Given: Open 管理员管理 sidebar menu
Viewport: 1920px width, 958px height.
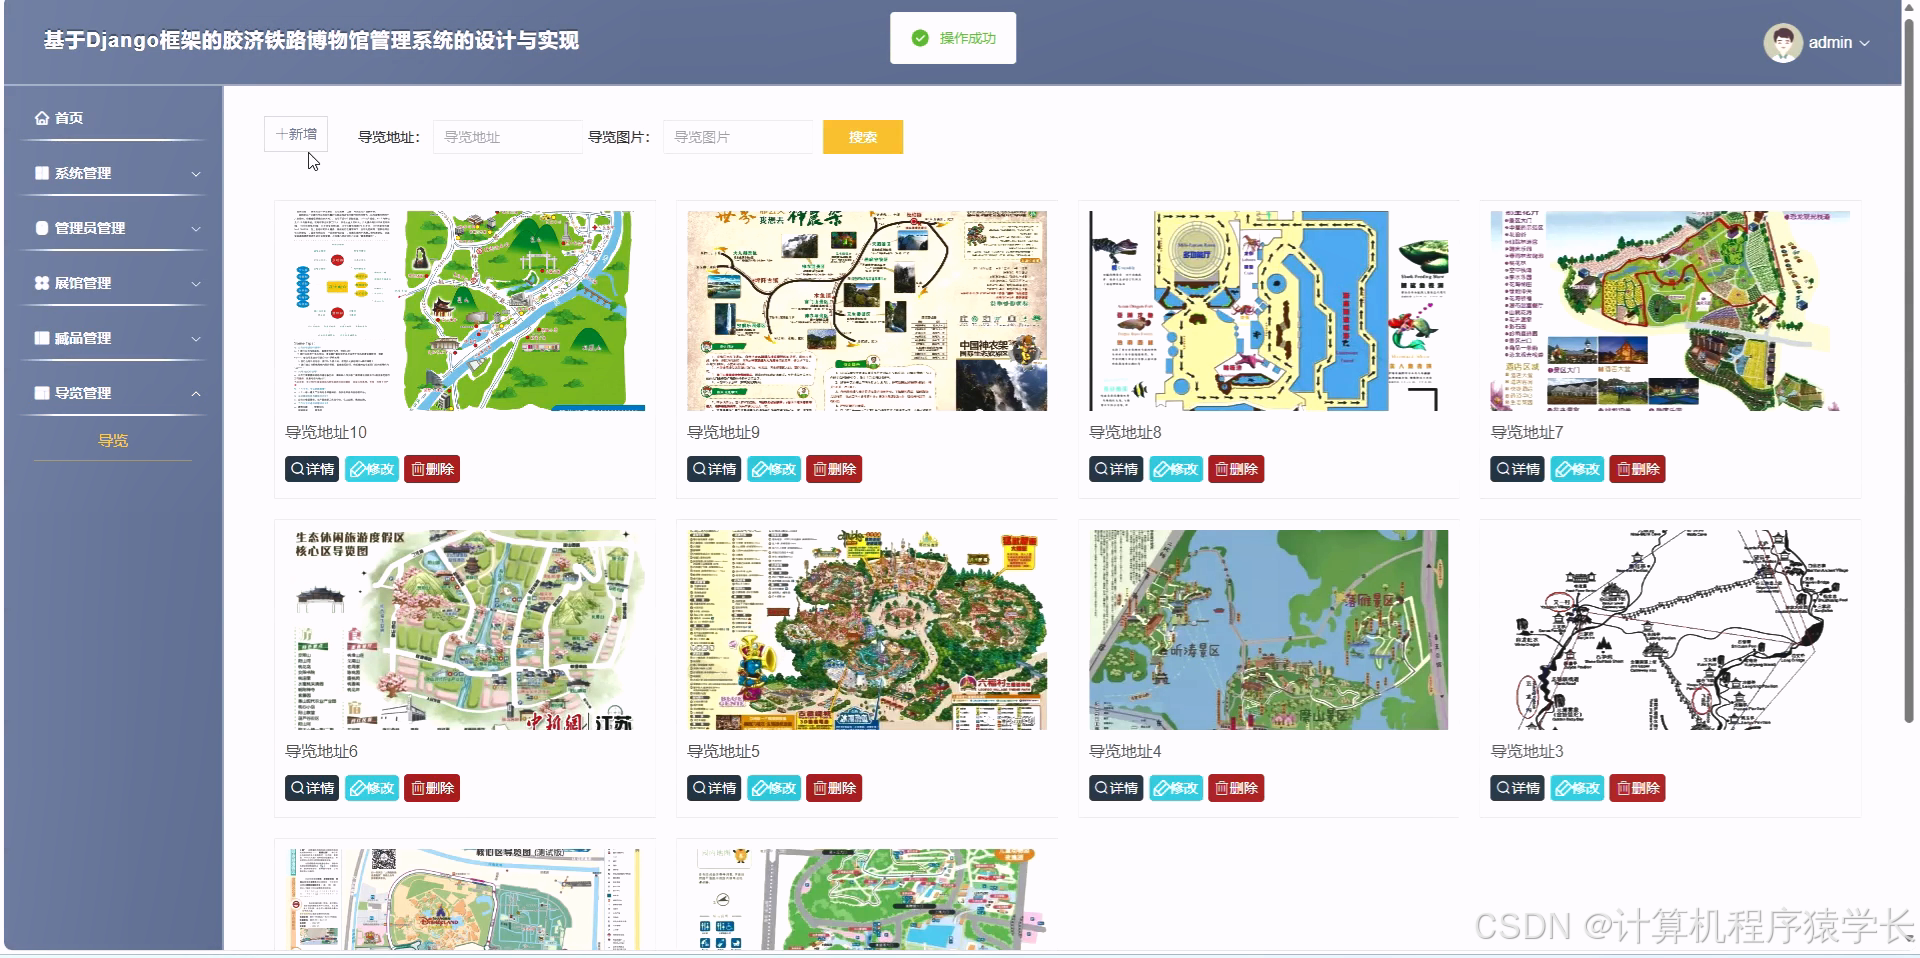Looking at the screenshot, I should coord(113,228).
